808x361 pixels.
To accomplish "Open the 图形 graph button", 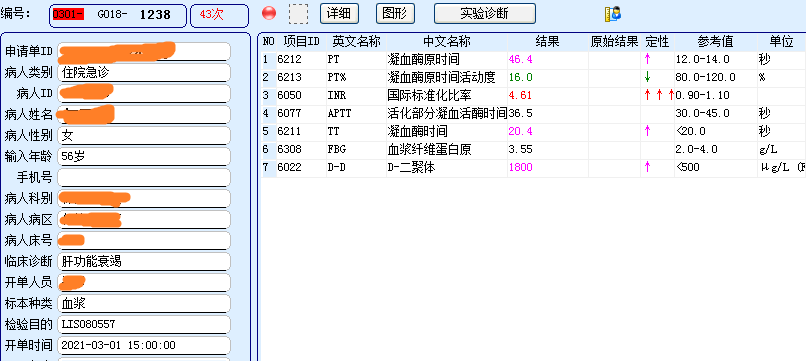I will (395, 13).
